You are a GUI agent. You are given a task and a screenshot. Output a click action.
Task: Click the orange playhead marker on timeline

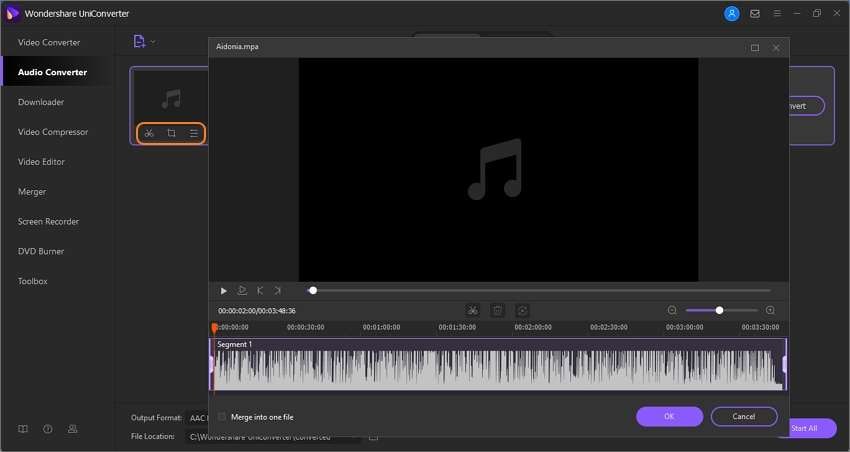click(x=214, y=327)
